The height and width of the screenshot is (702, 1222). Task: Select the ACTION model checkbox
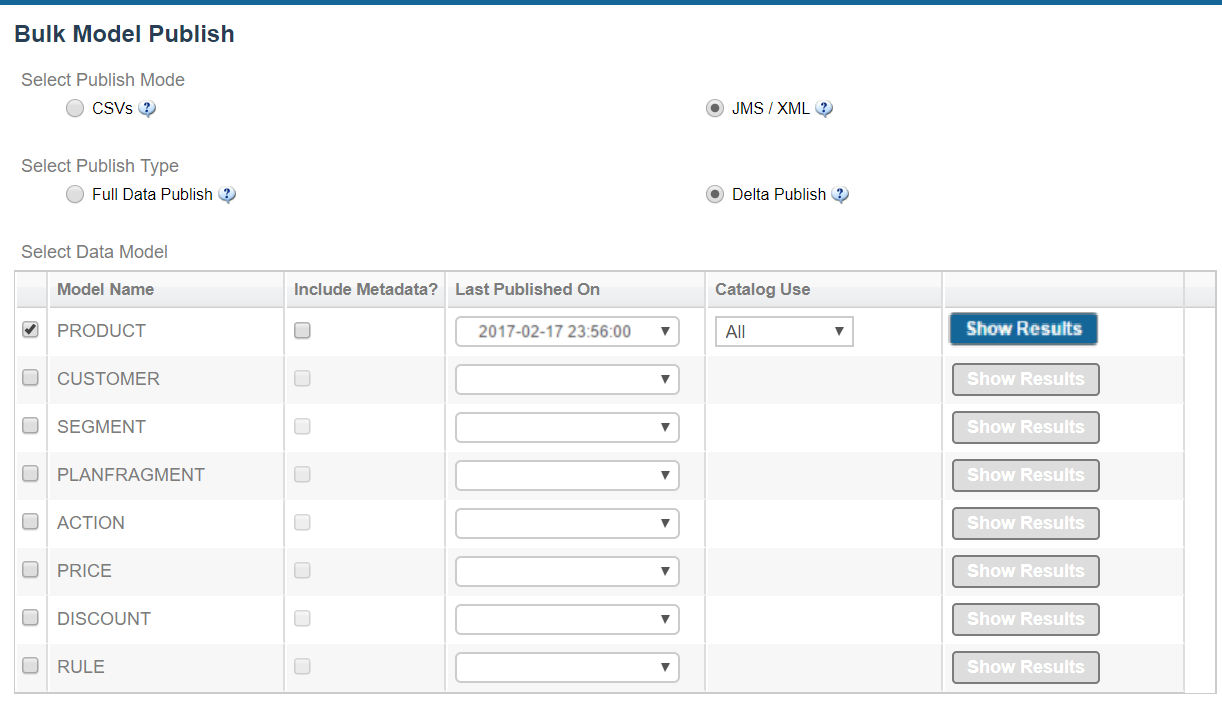click(31, 522)
